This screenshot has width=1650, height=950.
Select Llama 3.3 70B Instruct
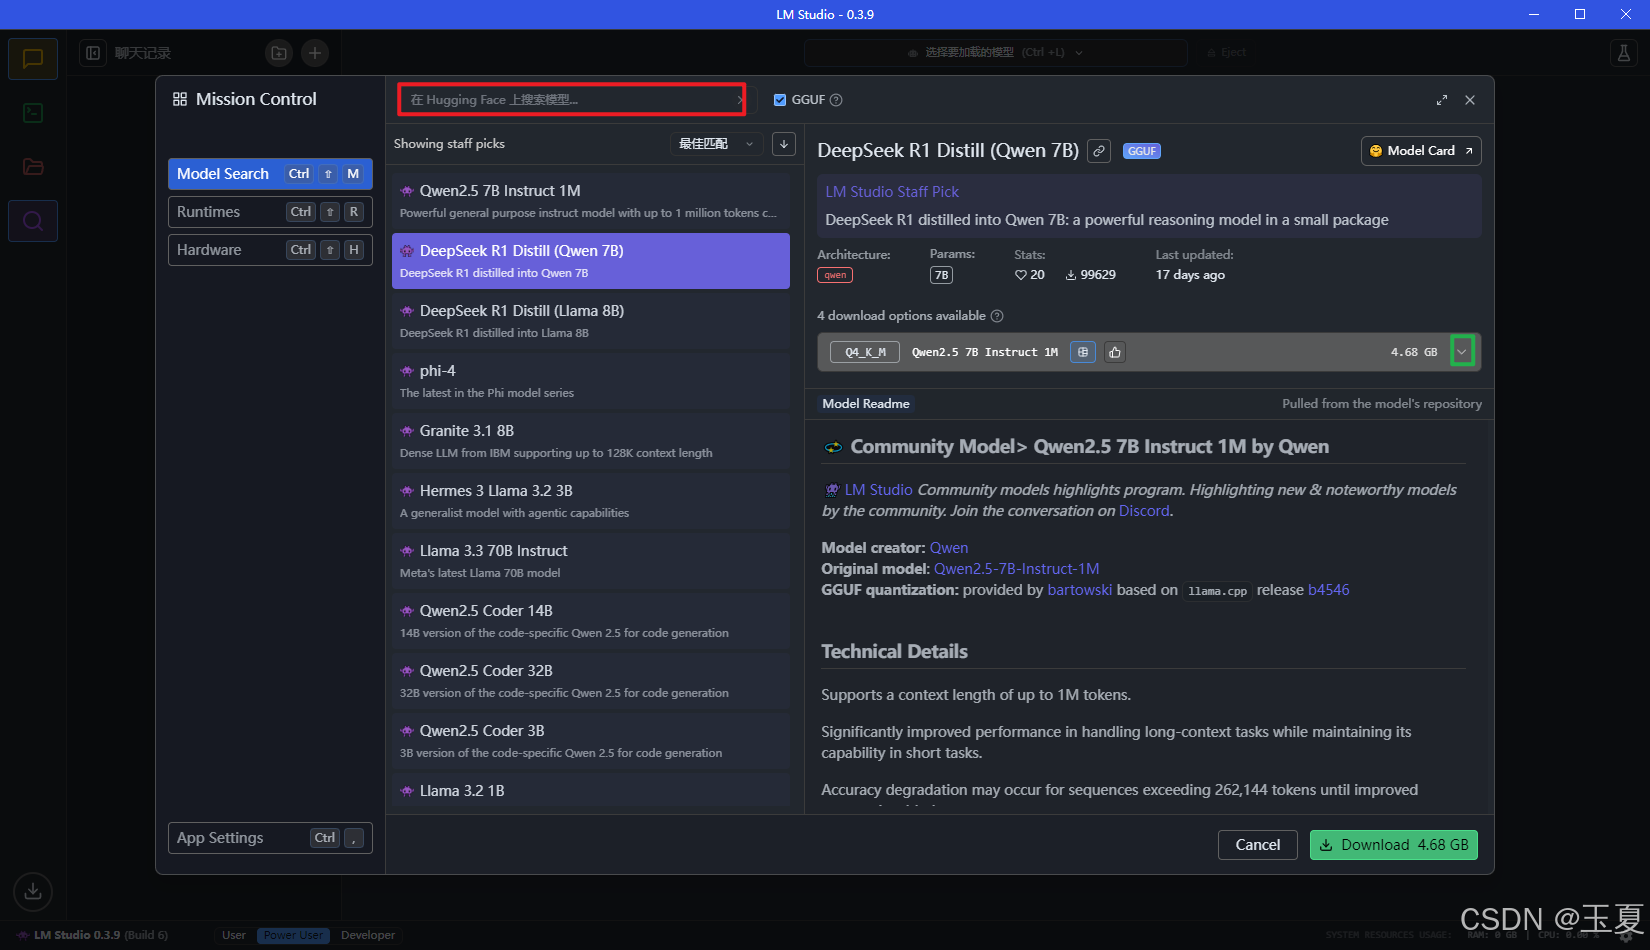591,561
